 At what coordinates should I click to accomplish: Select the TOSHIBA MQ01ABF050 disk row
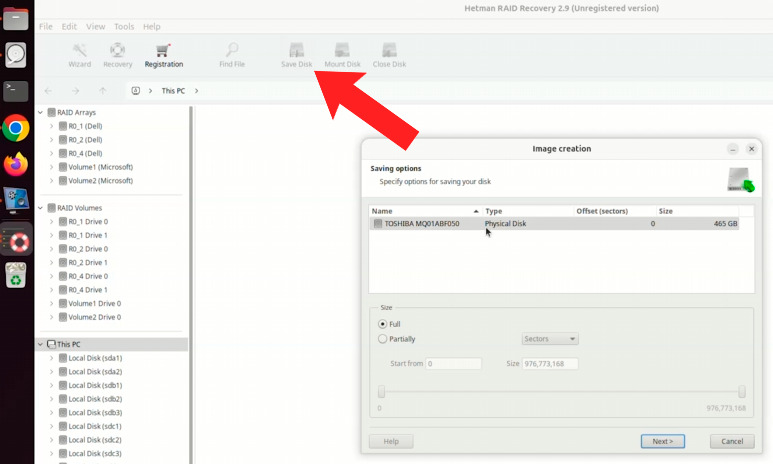tap(554, 224)
